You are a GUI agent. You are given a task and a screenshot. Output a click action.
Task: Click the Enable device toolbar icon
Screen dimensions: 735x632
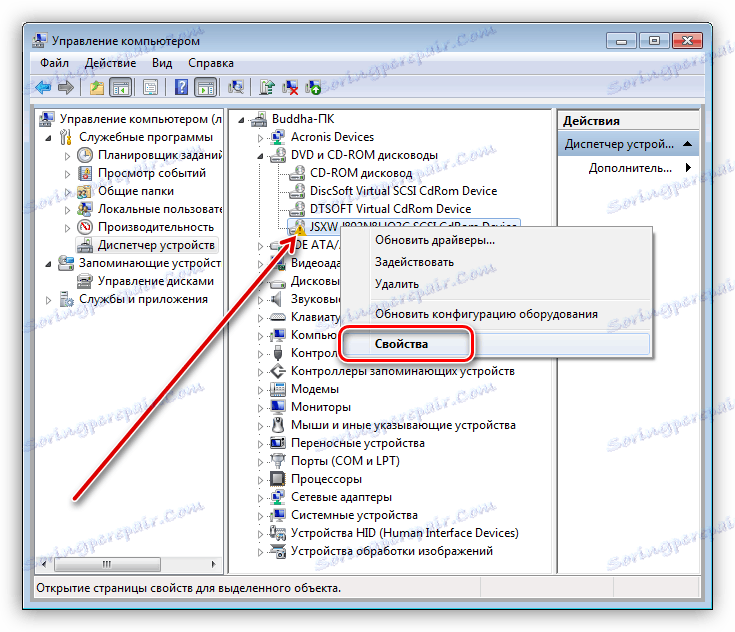tap(313, 87)
